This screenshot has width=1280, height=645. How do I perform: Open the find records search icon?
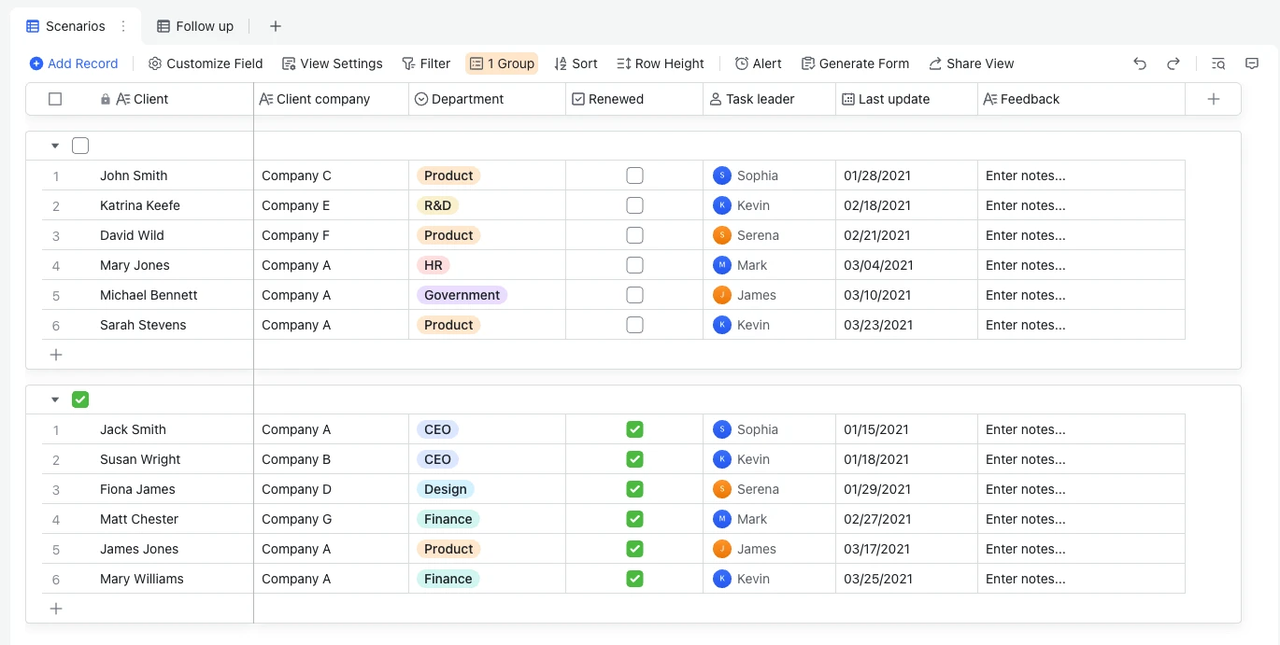coord(1218,63)
